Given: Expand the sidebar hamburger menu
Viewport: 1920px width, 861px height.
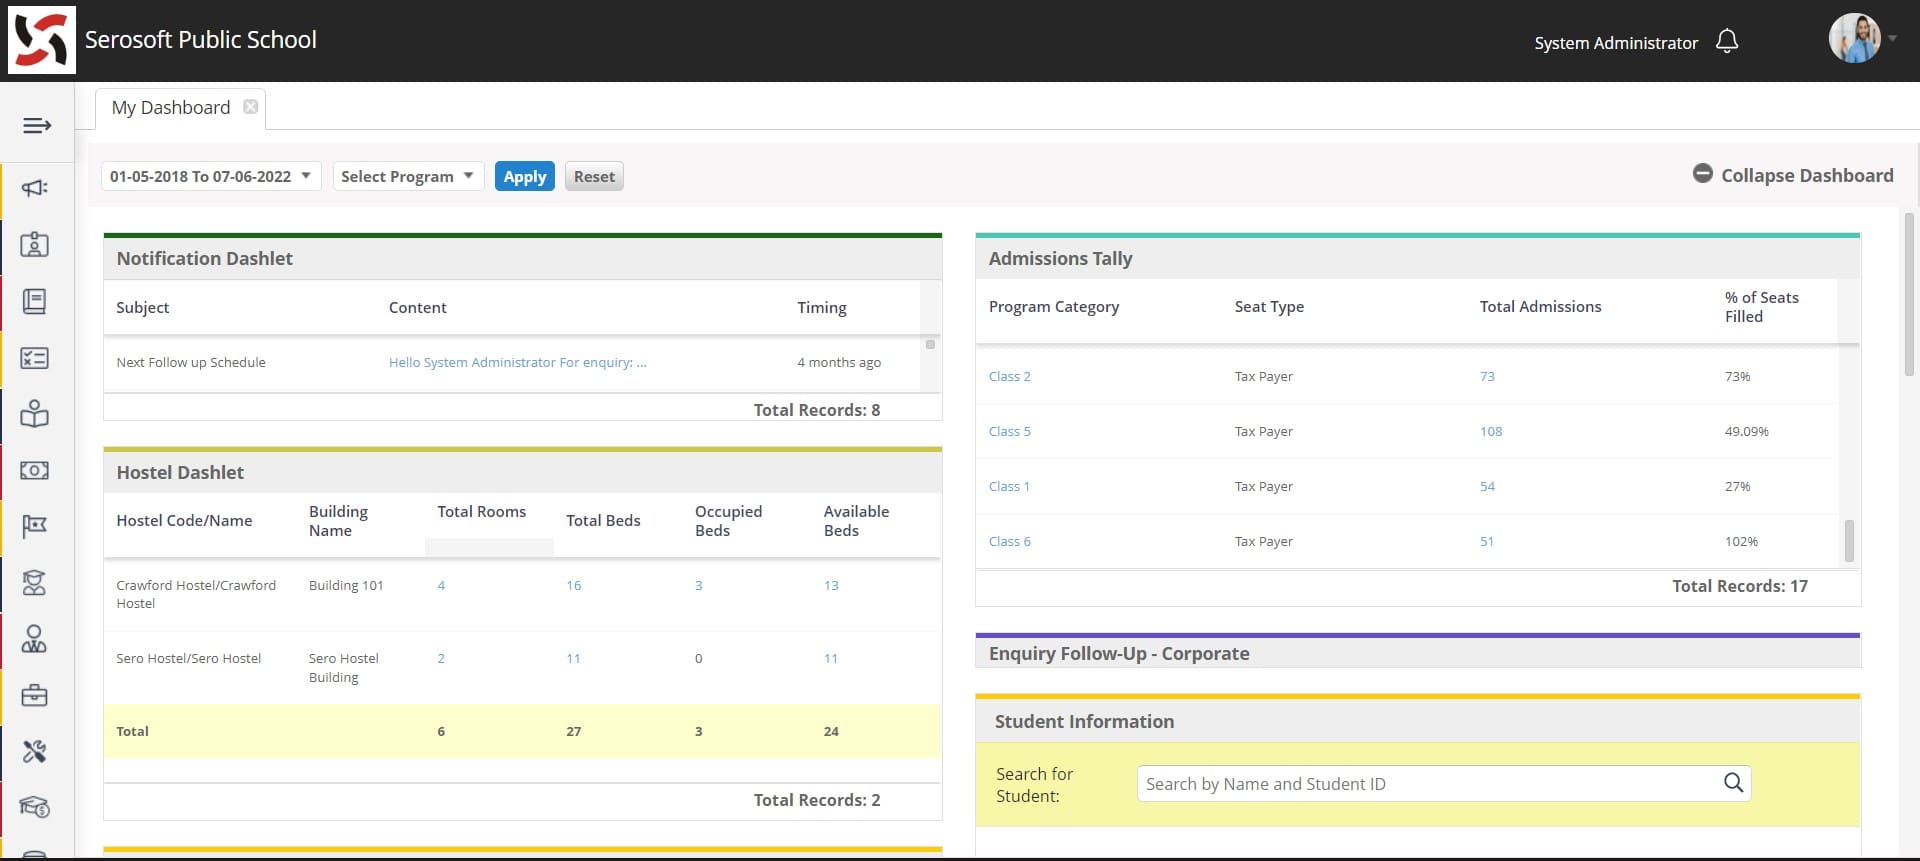Looking at the screenshot, I should 37,125.
